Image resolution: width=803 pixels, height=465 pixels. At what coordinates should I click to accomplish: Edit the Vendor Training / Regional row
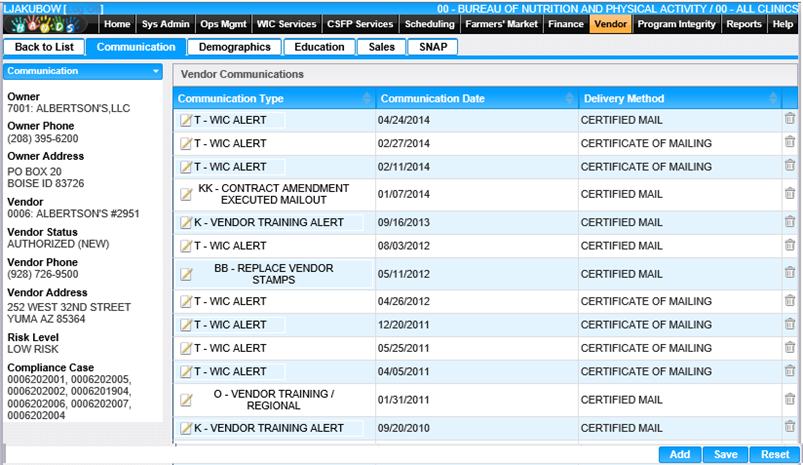[186, 400]
